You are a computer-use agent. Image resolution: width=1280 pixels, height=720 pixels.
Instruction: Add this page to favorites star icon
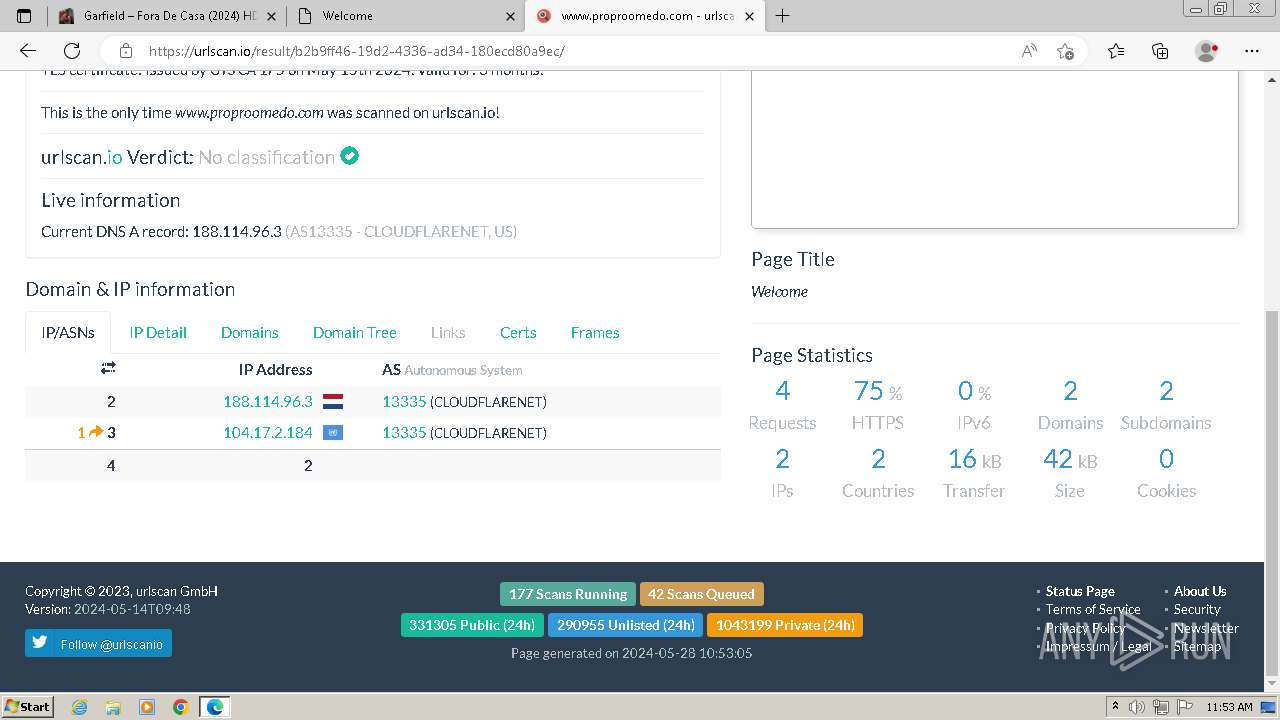tap(1065, 51)
